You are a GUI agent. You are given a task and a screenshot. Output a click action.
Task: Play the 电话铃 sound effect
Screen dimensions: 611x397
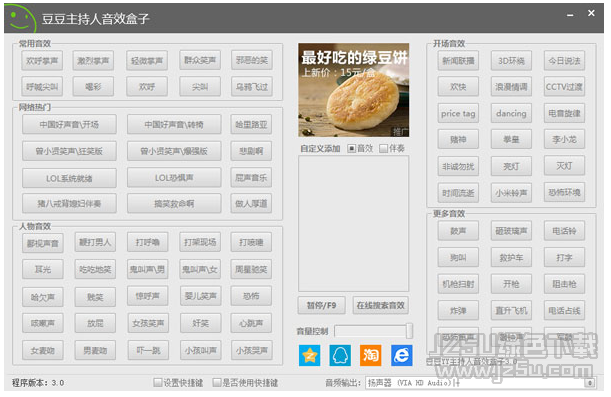[564, 231]
